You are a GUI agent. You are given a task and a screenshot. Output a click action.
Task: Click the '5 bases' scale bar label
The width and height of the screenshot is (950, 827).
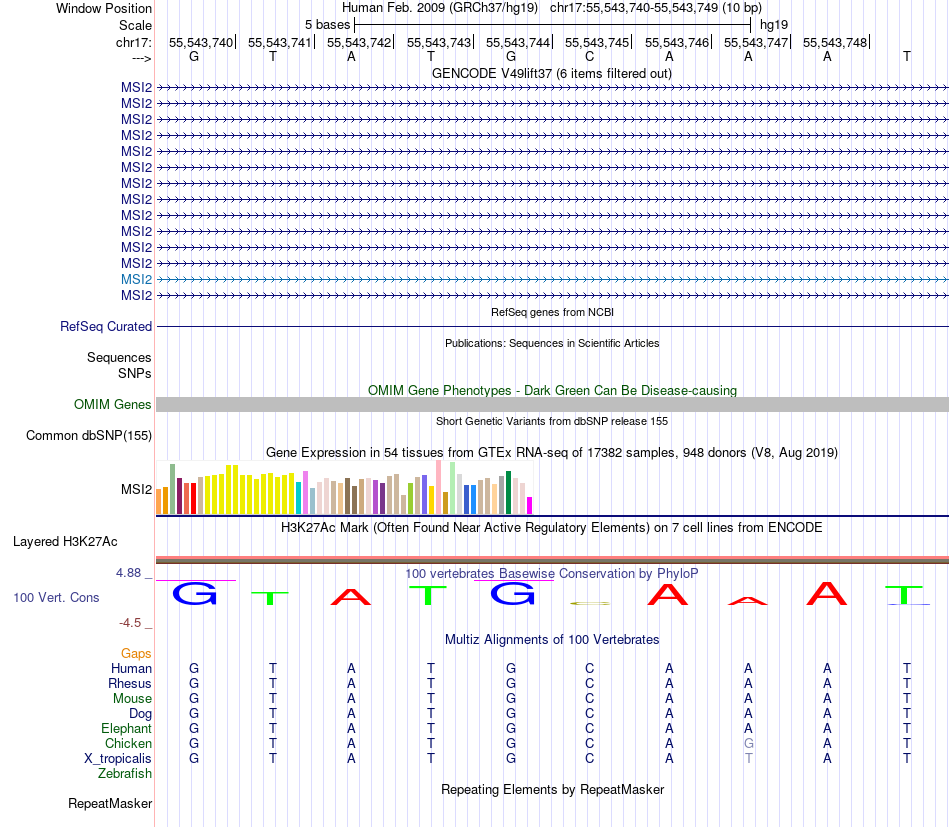(327, 25)
